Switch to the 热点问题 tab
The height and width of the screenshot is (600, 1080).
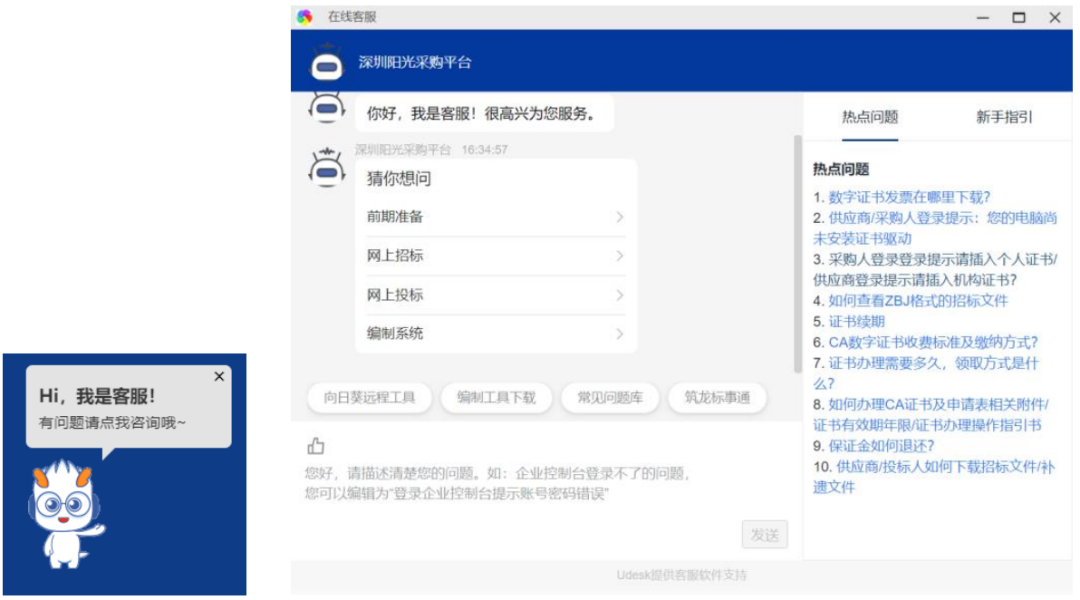pos(869,117)
